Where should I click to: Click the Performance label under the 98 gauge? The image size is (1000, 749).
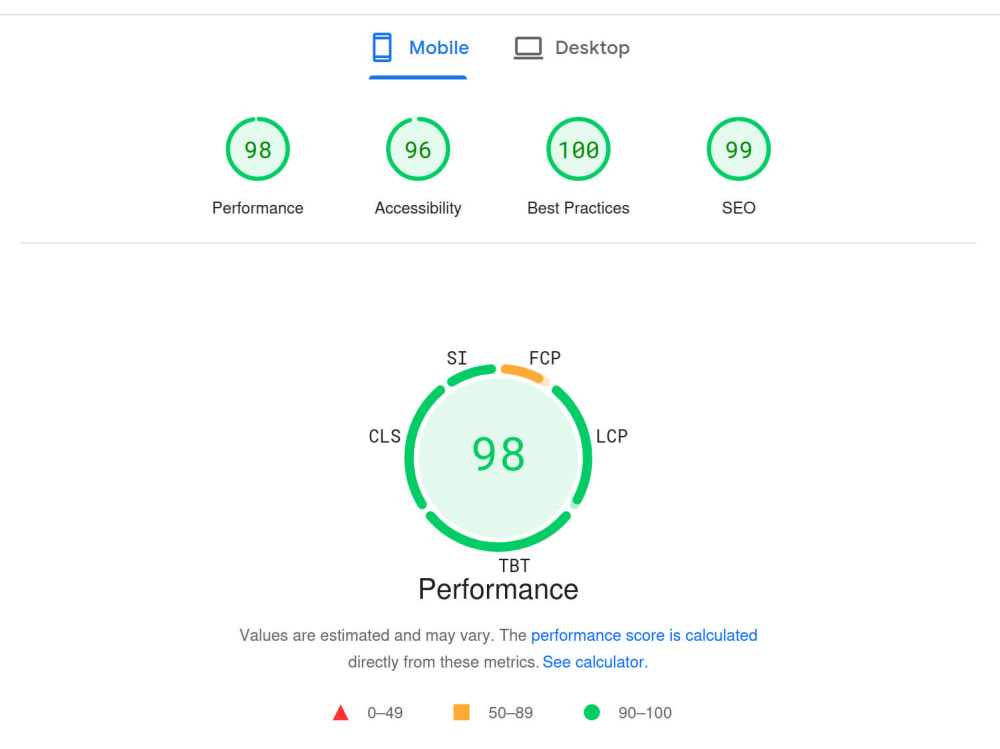(258, 208)
